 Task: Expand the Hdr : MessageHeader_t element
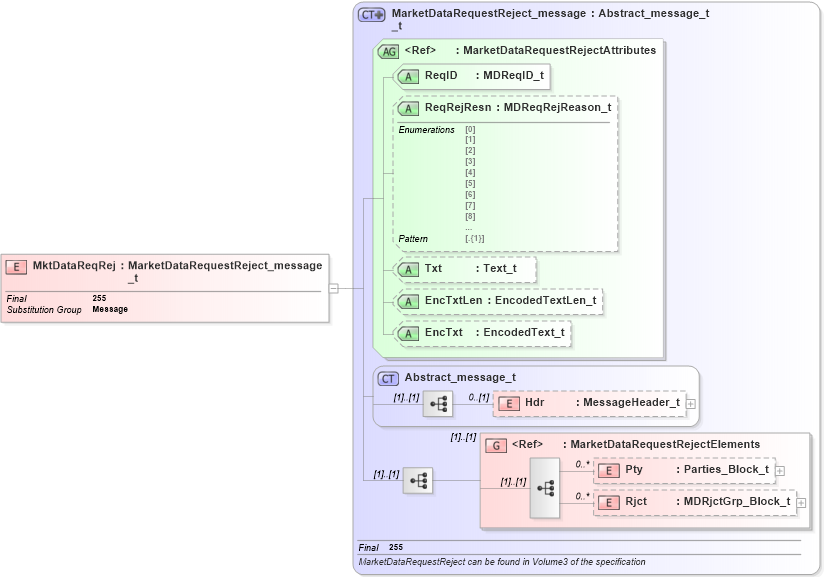(690, 403)
